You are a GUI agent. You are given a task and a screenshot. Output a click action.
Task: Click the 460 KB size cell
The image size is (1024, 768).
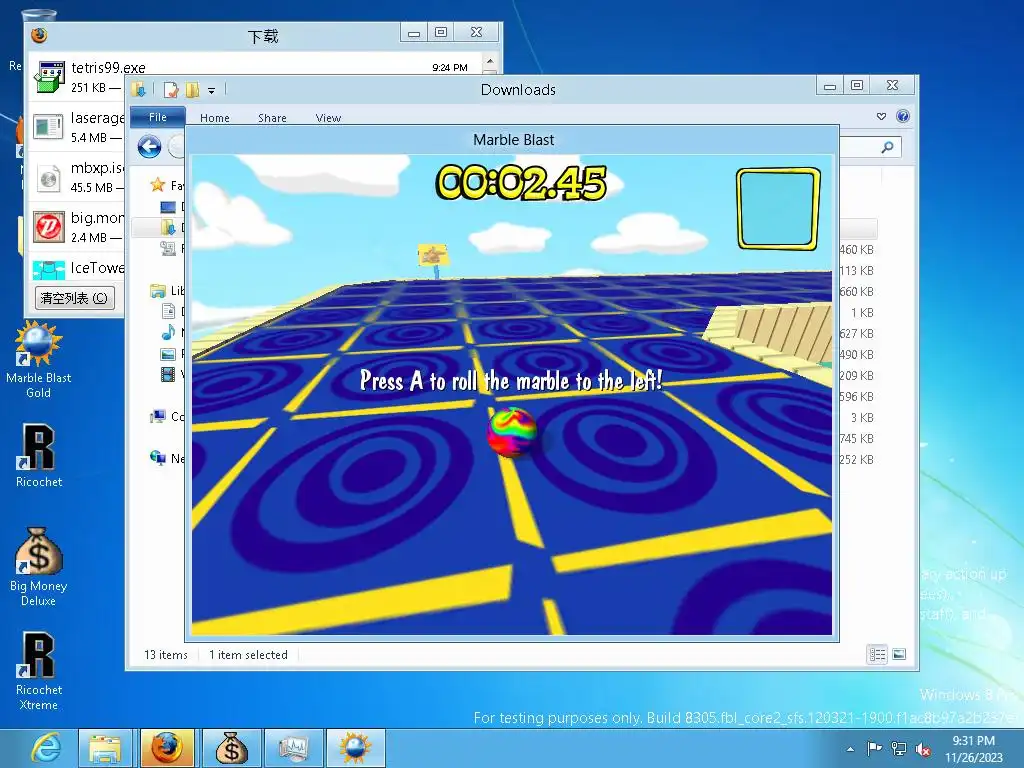click(856, 249)
